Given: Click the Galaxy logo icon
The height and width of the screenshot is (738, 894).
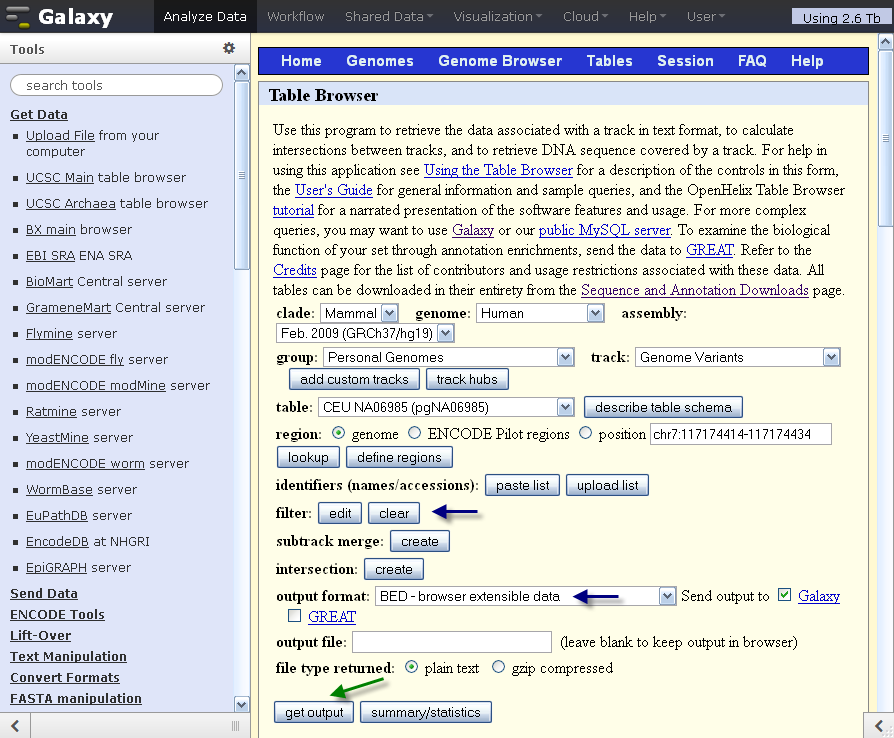Looking at the screenshot, I should point(17,17).
